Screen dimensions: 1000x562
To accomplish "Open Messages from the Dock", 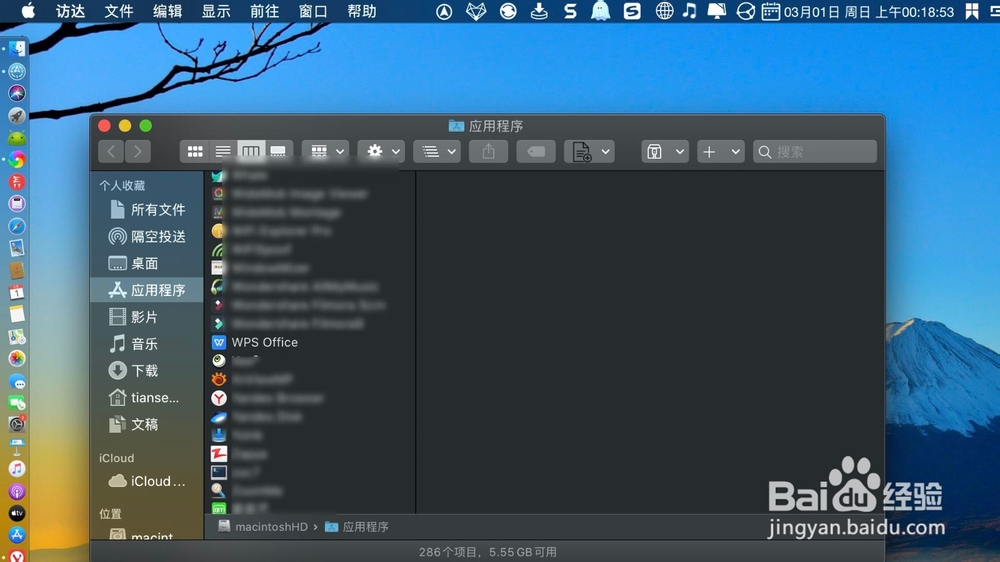I will tap(17, 381).
